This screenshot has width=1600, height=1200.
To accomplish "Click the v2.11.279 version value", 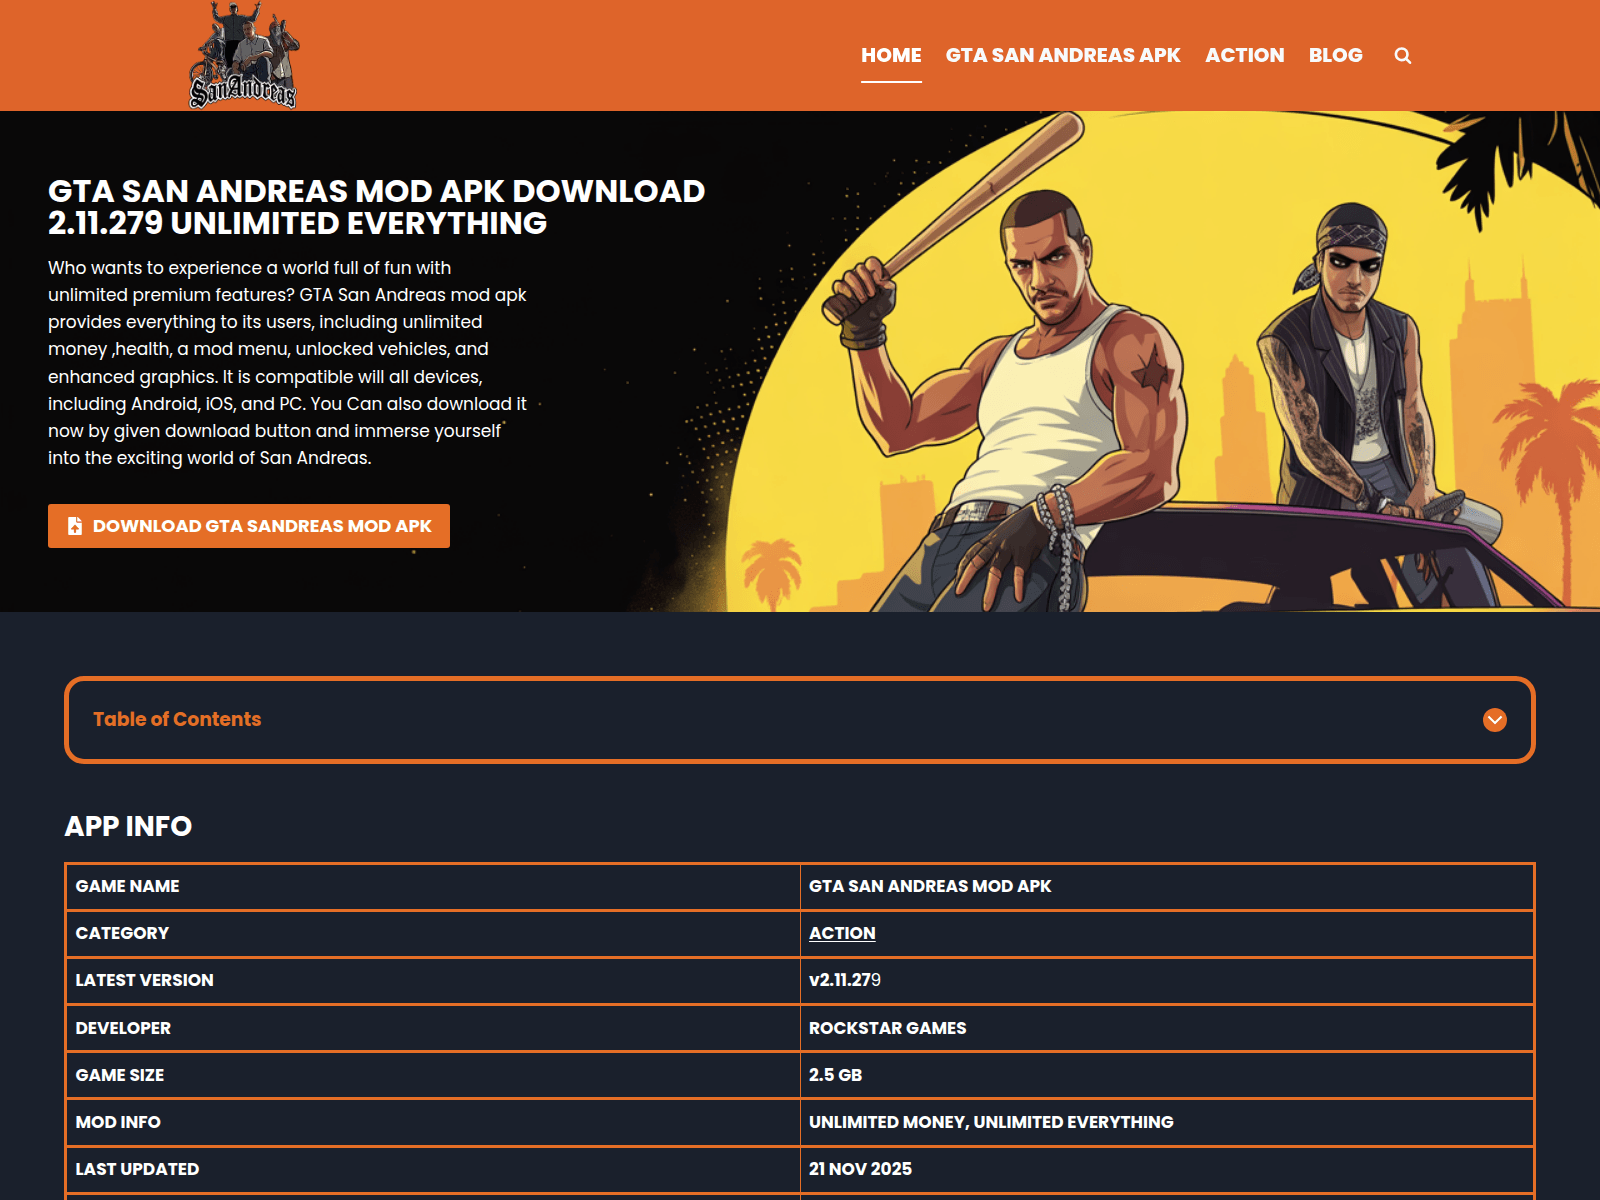I will (x=845, y=980).
